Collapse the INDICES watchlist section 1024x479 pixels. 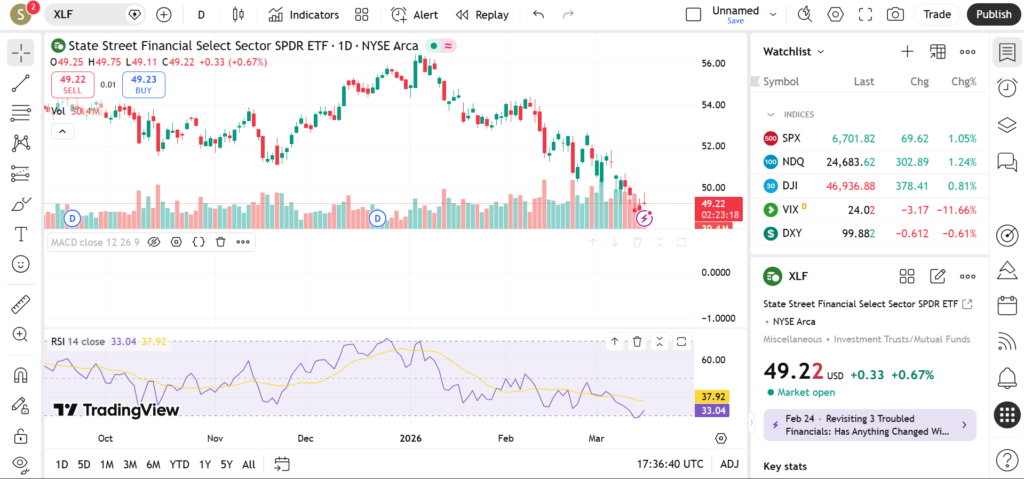771,115
